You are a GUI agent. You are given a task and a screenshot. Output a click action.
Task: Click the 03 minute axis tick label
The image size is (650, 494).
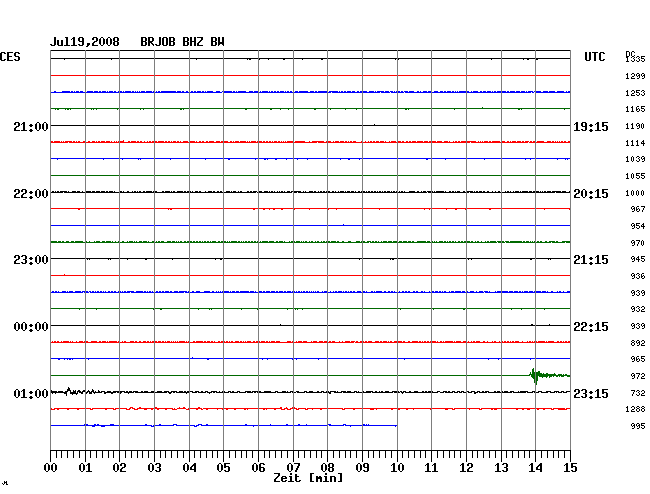(154, 468)
